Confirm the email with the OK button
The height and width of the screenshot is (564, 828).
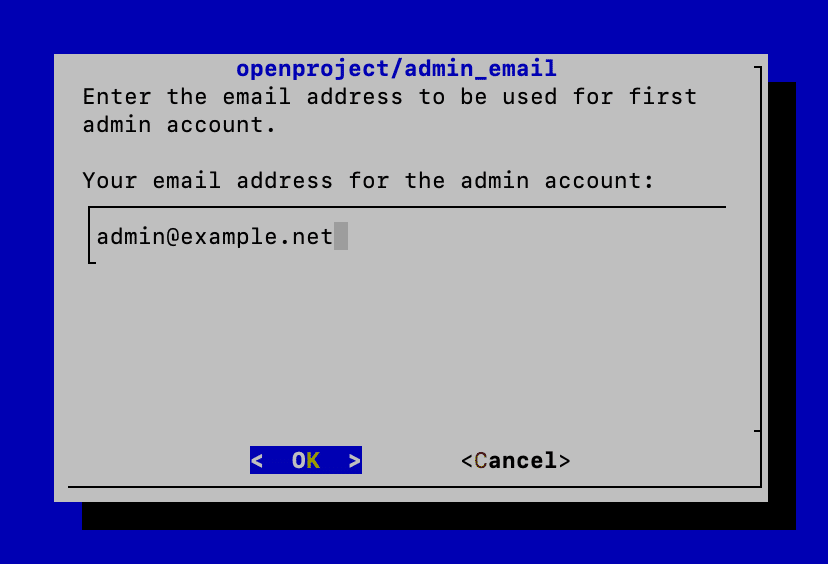coord(306,460)
